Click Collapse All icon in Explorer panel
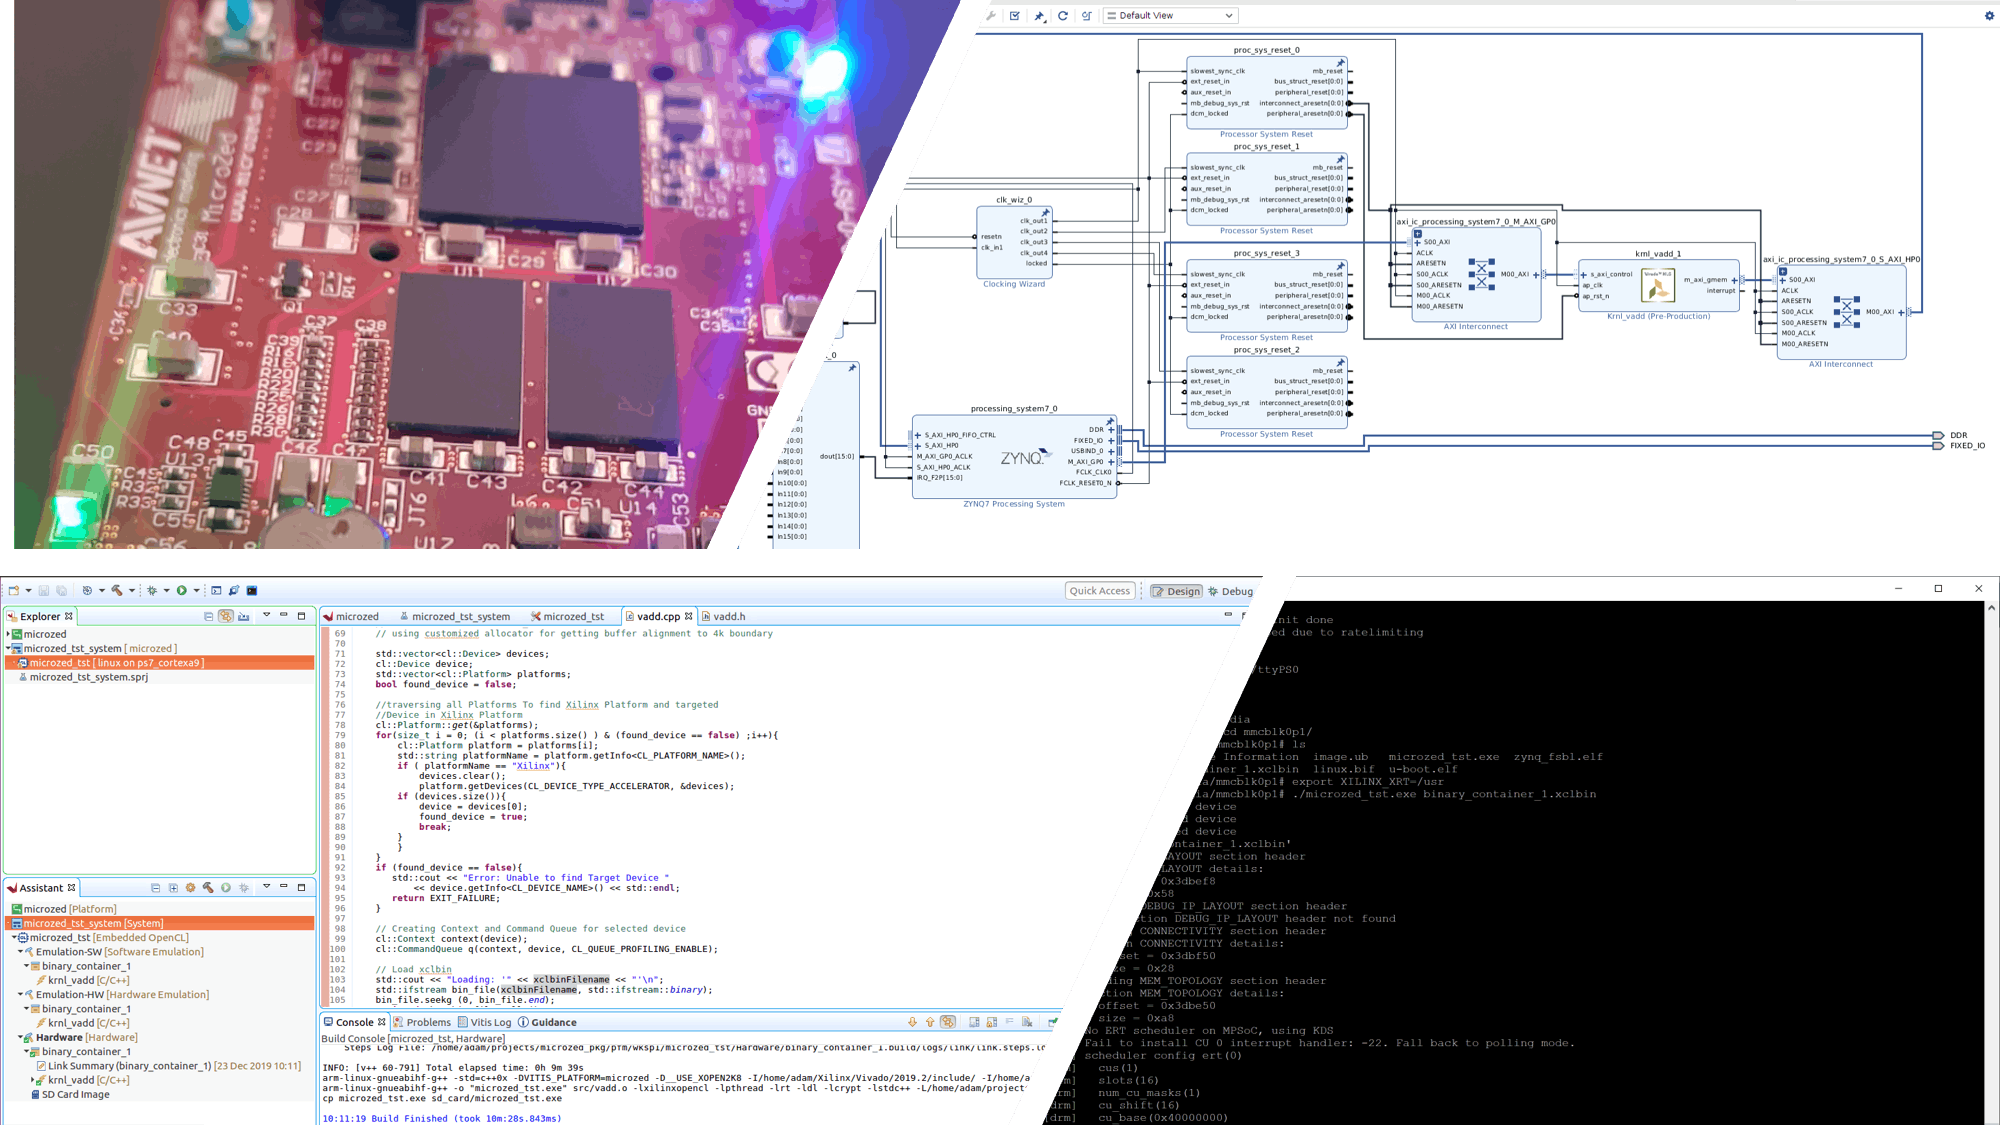 (208, 616)
